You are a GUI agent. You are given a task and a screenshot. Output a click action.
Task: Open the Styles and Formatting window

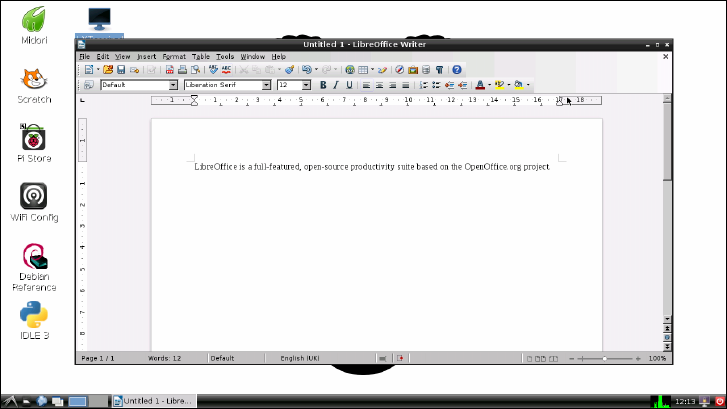click(x=89, y=85)
